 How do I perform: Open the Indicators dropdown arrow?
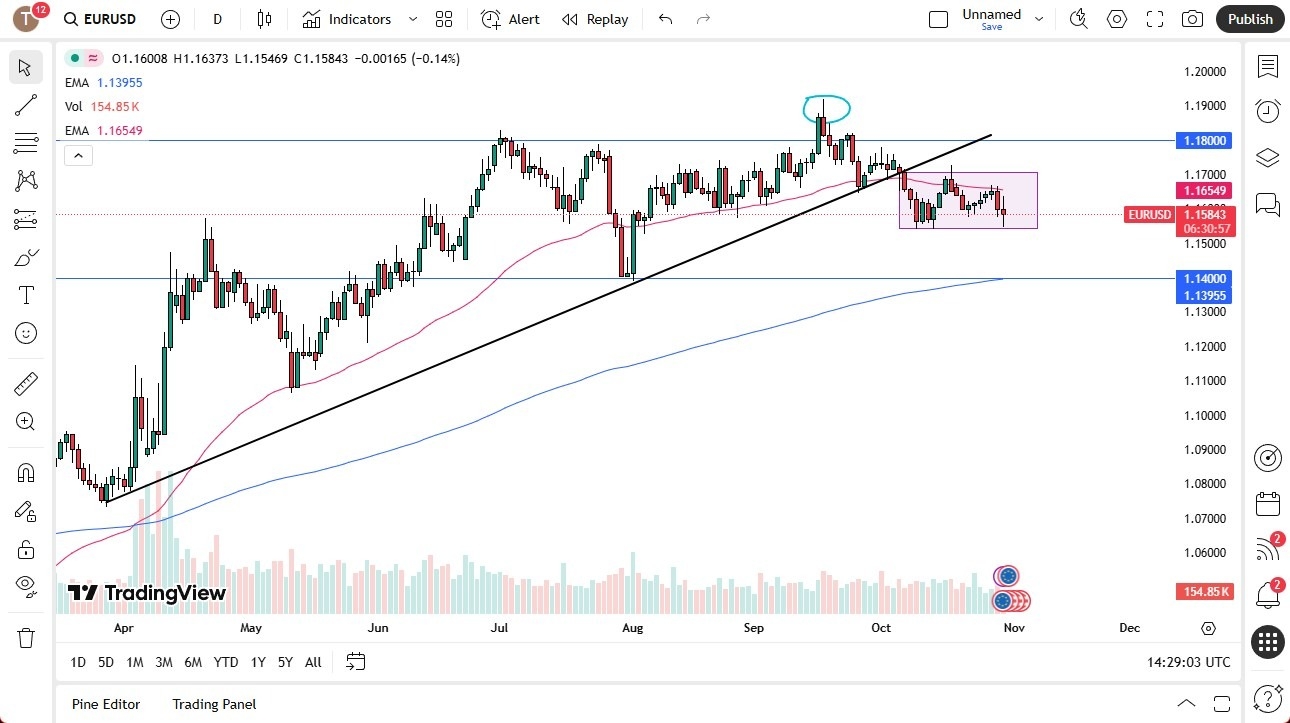point(411,19)
